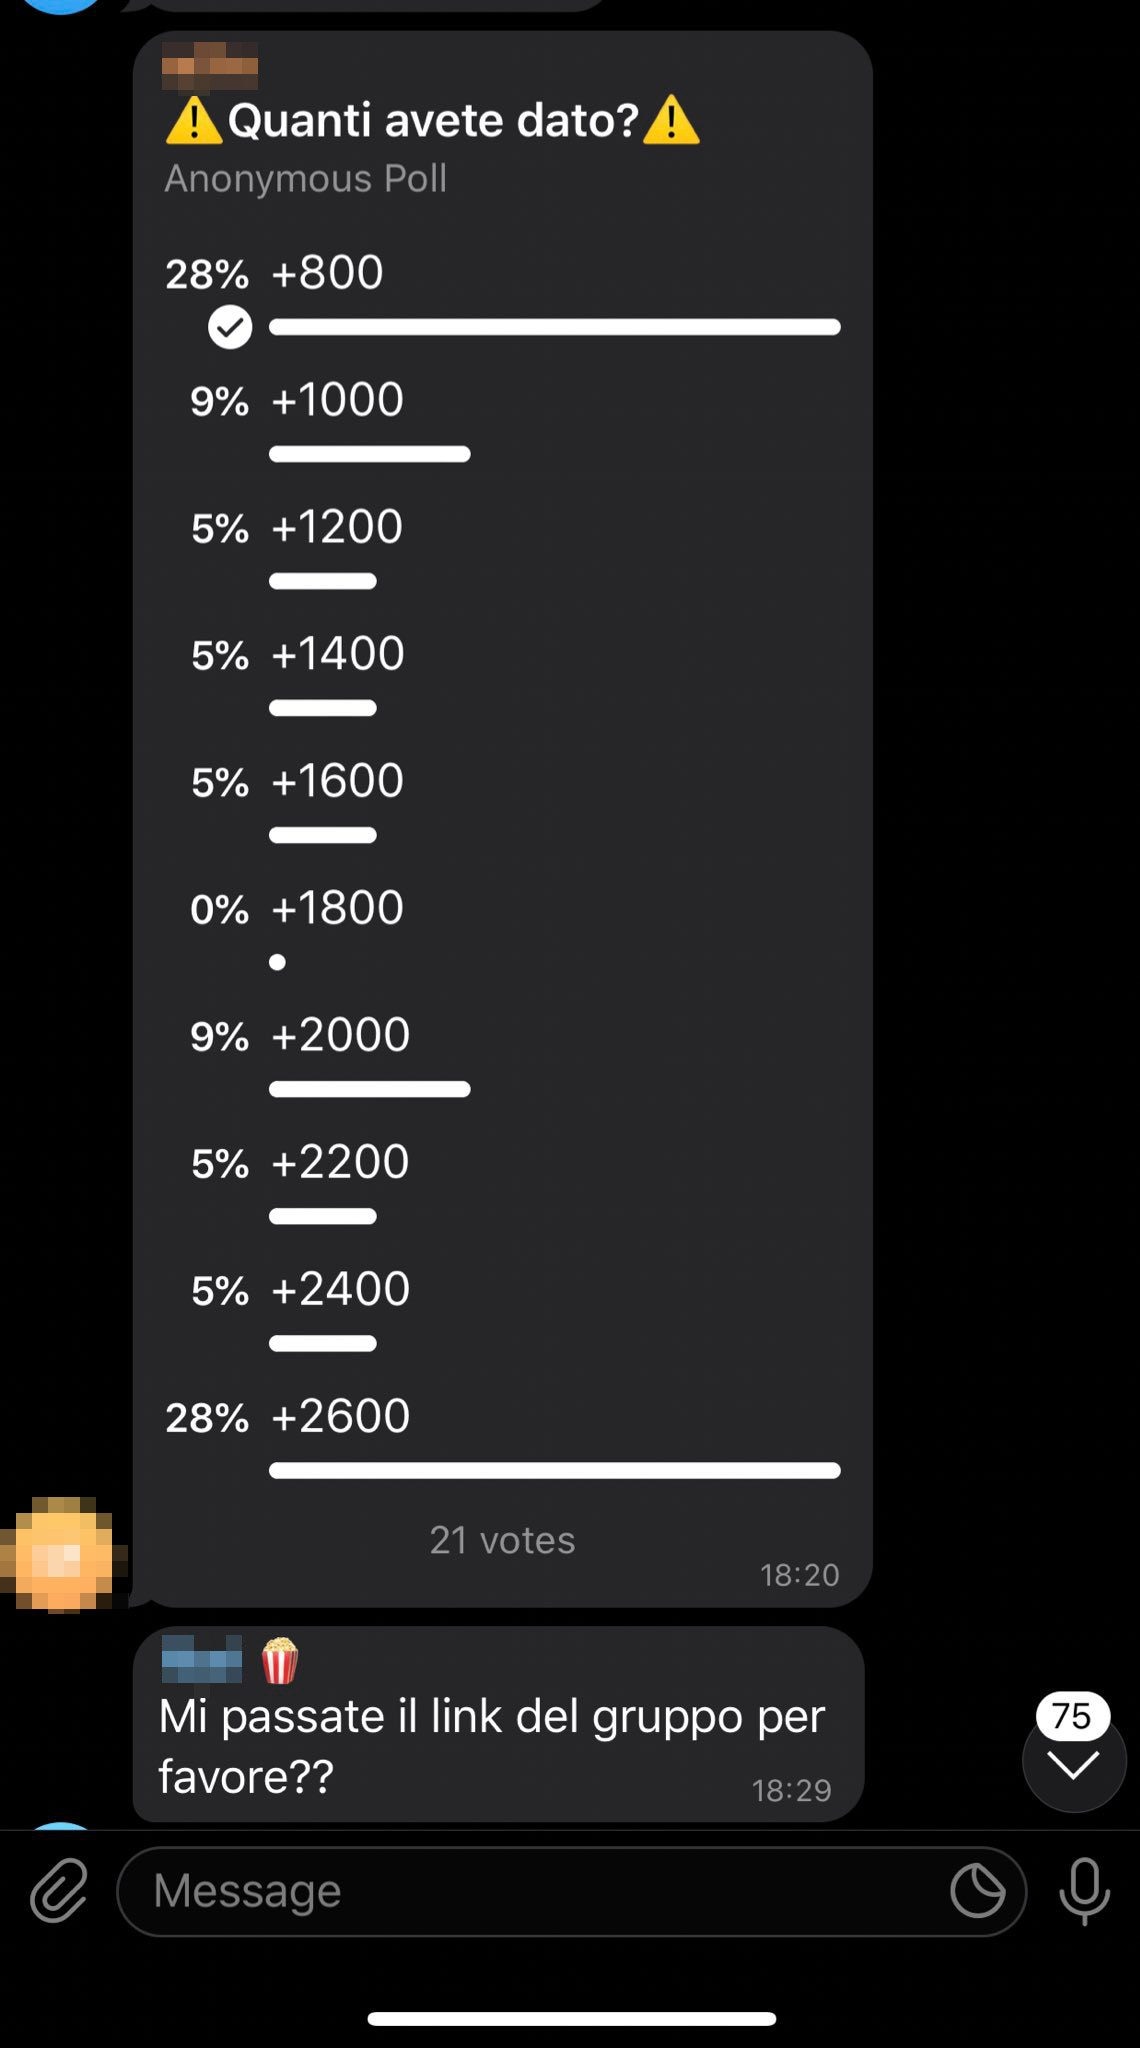This screenshot has height=2048, width=1140.
Task: Tap the 21 votes count text
Action: click(x=502, y=1540)
